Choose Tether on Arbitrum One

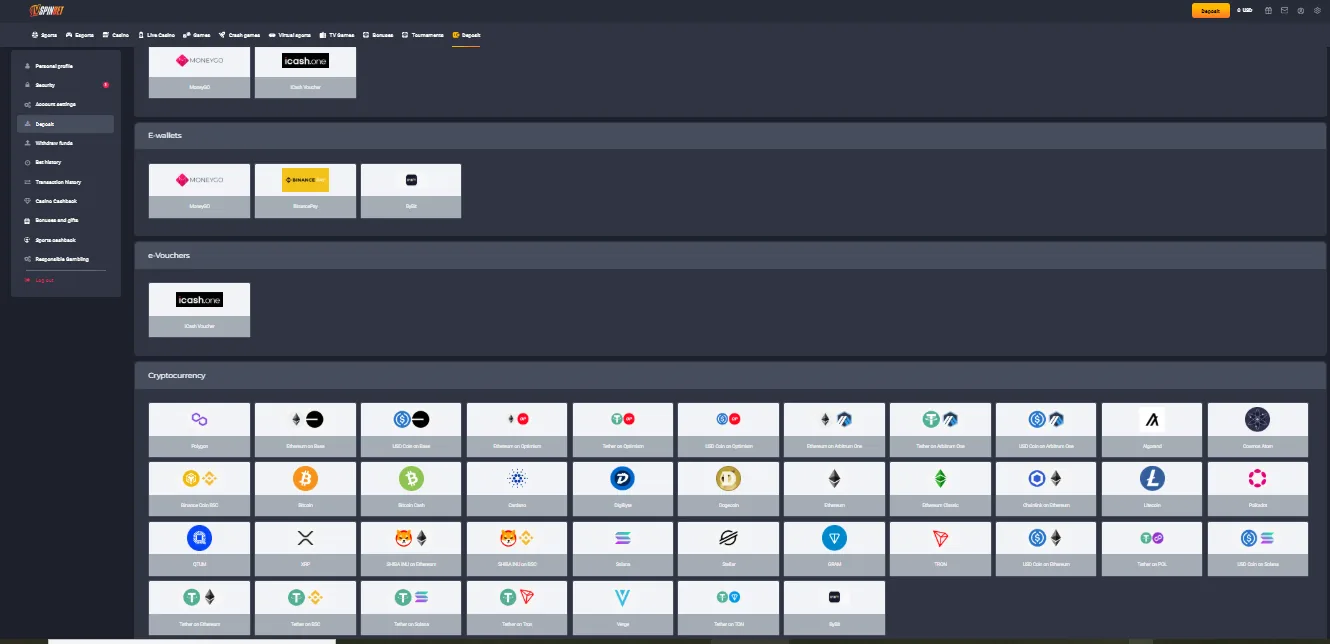pyautogui.click(x=941, y=430)
